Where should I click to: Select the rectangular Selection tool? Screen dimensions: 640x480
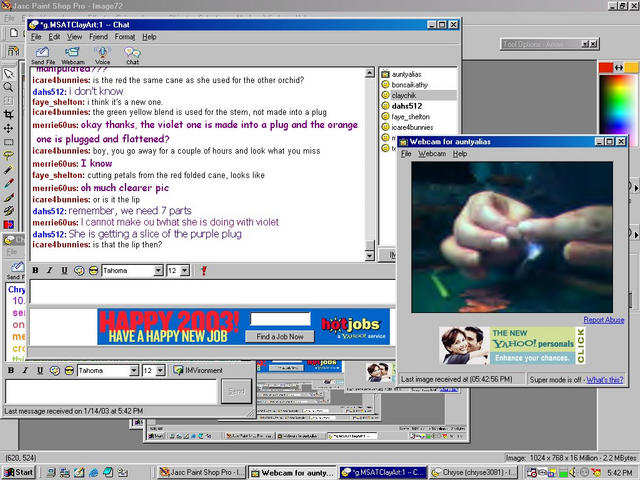pos(9,142)
